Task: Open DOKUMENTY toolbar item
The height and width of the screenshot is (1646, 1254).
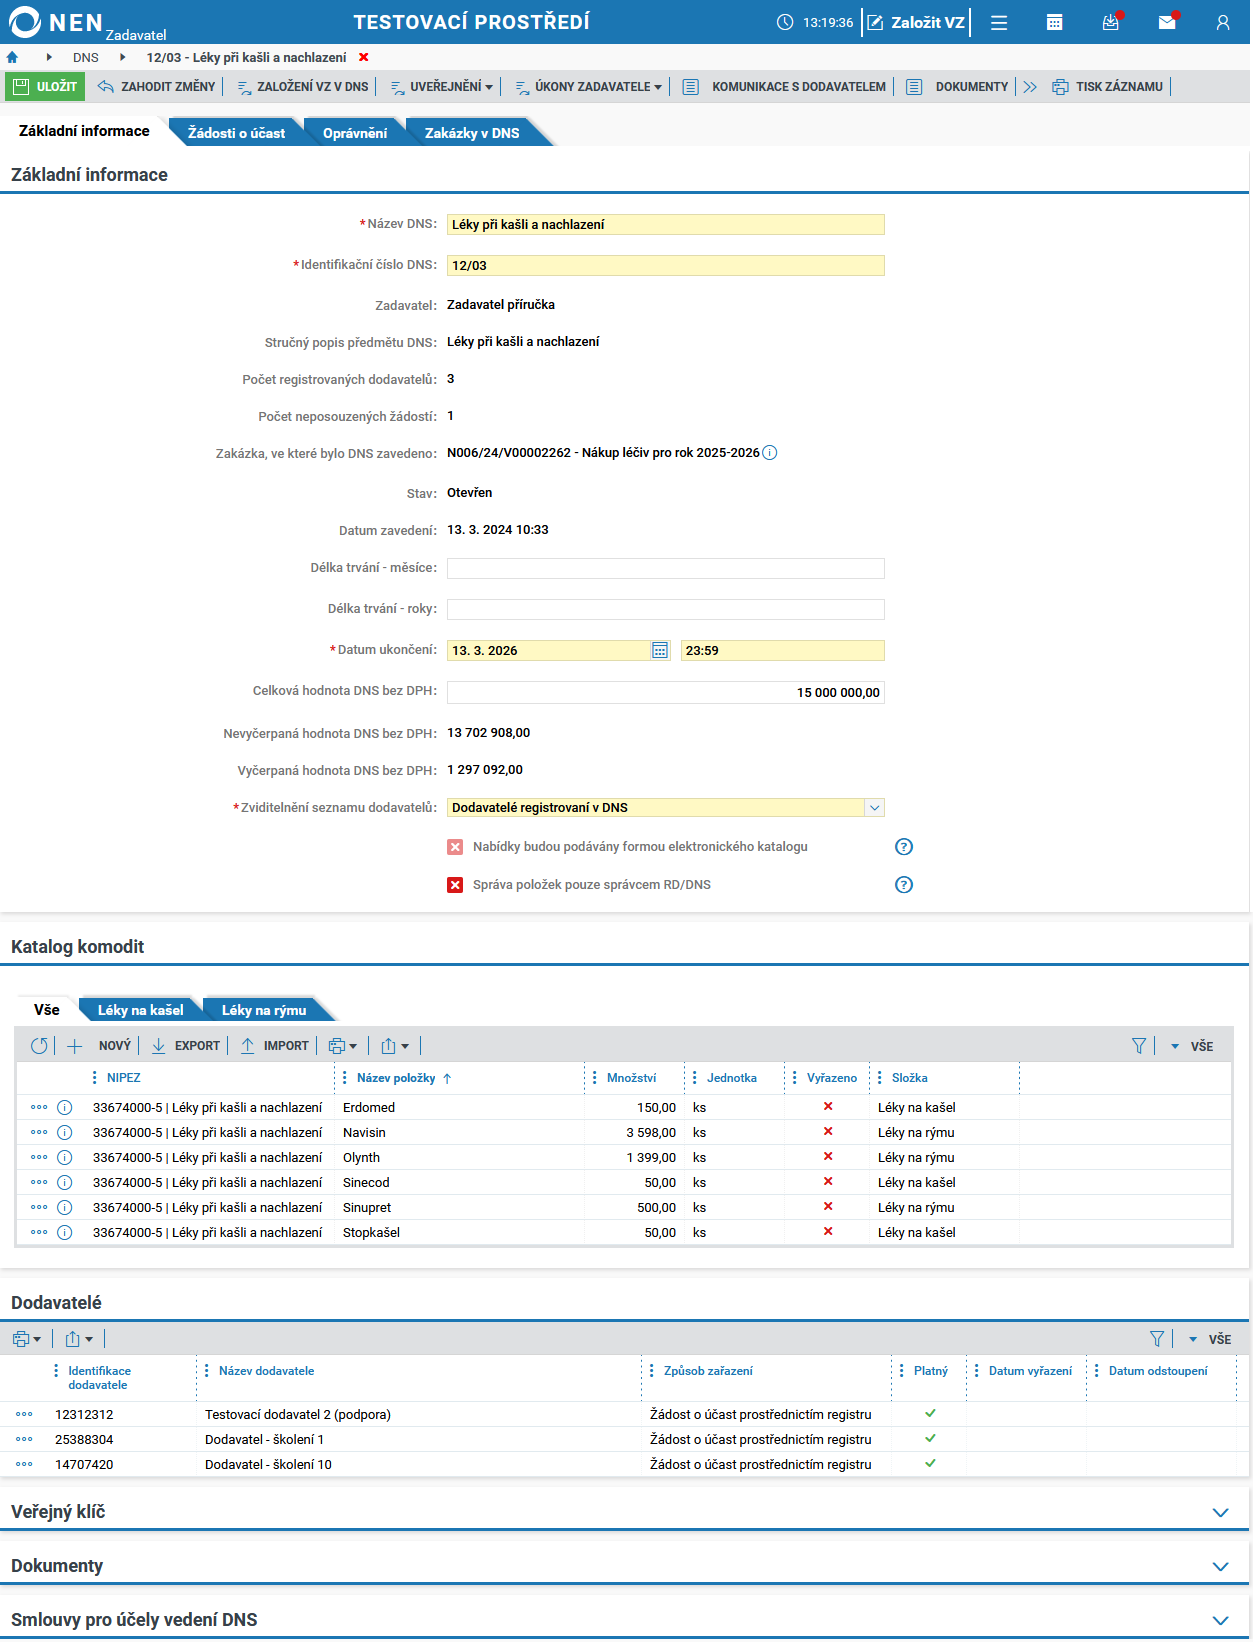Action: (x=958, y=87)
